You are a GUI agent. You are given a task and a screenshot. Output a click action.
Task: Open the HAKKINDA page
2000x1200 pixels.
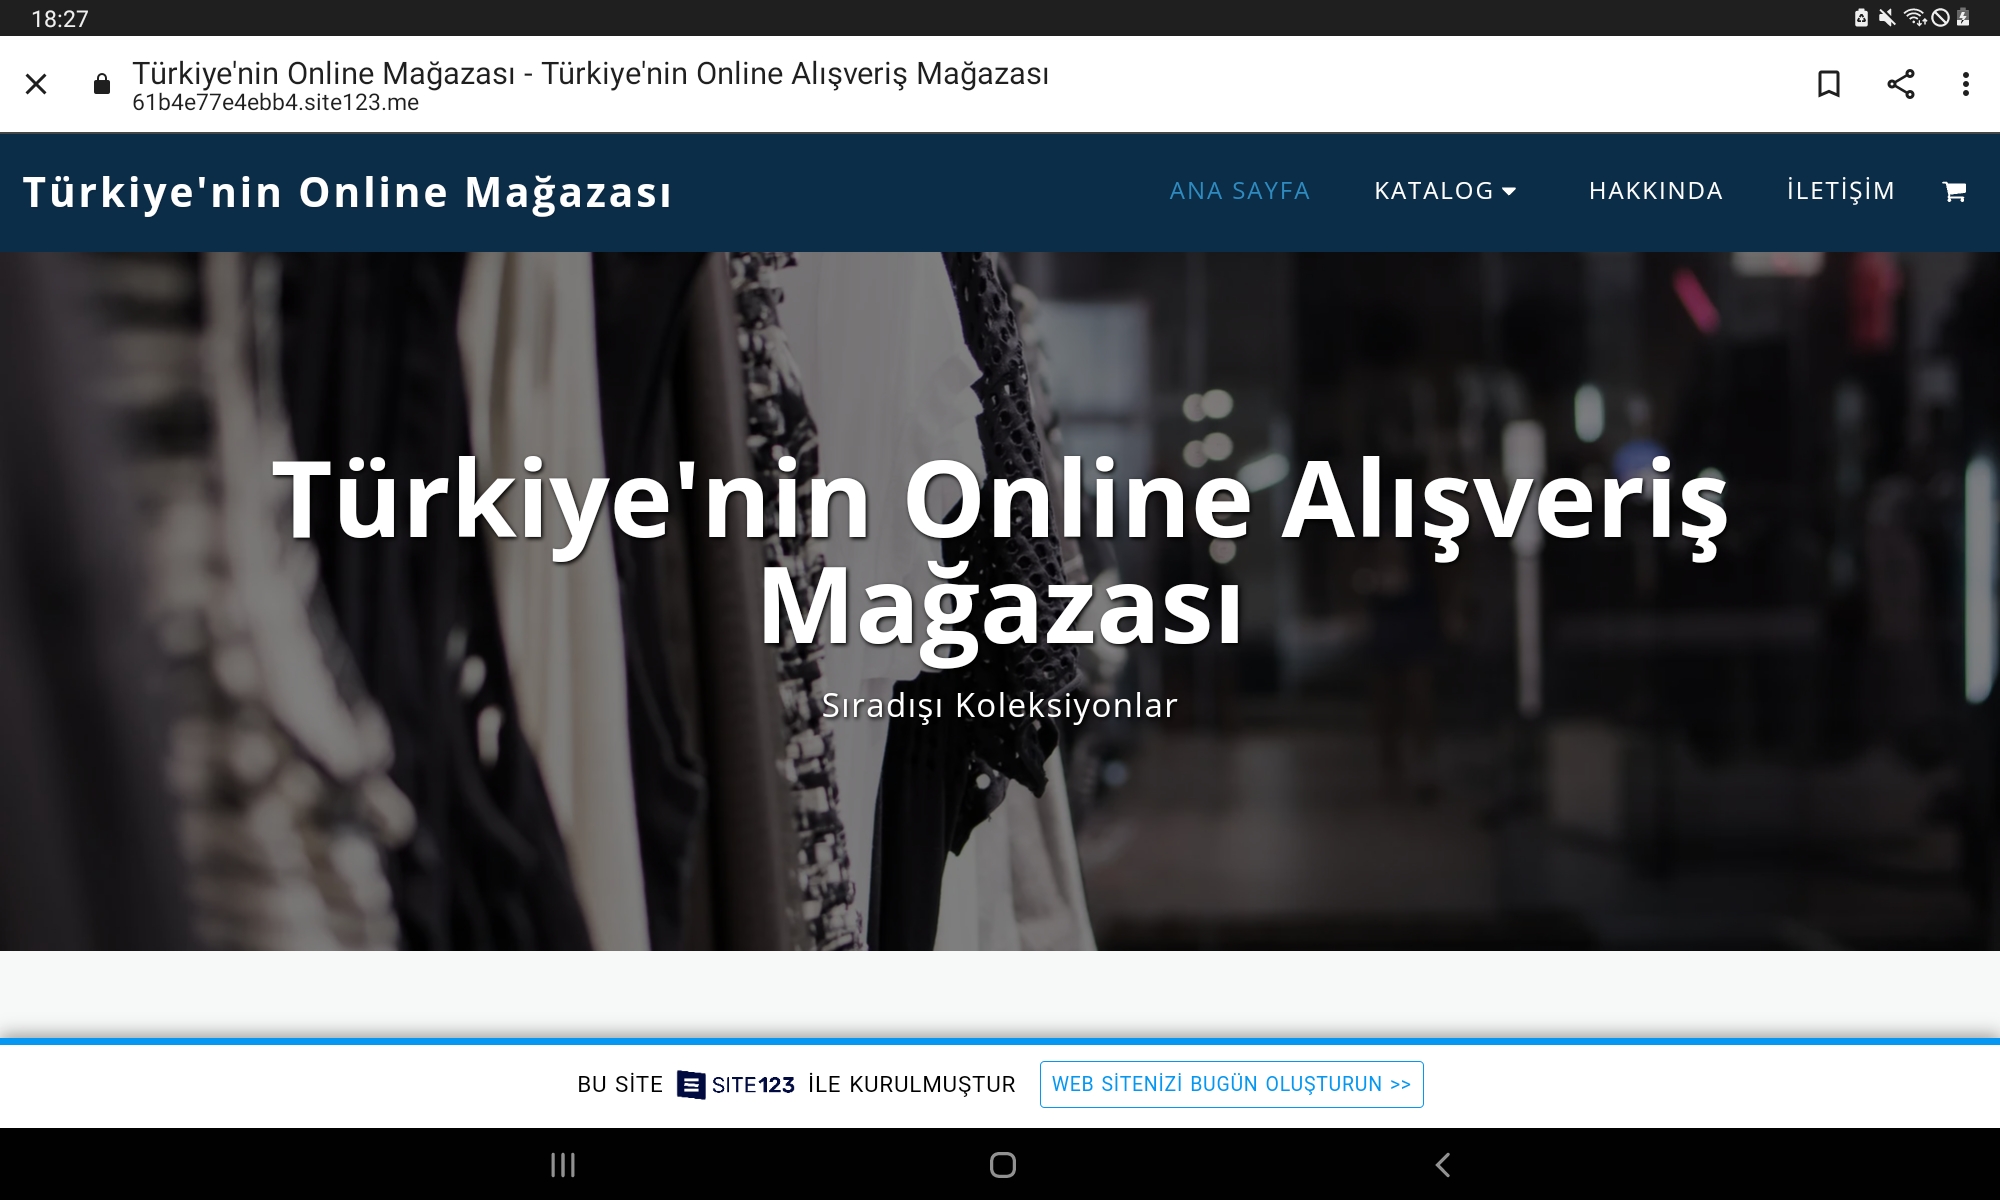(1656, 191)
